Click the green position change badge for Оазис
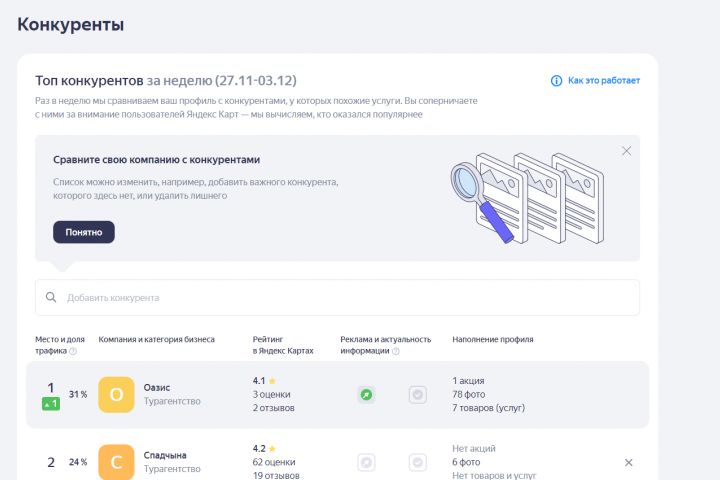The image size is (720, 480). (51, 404)
